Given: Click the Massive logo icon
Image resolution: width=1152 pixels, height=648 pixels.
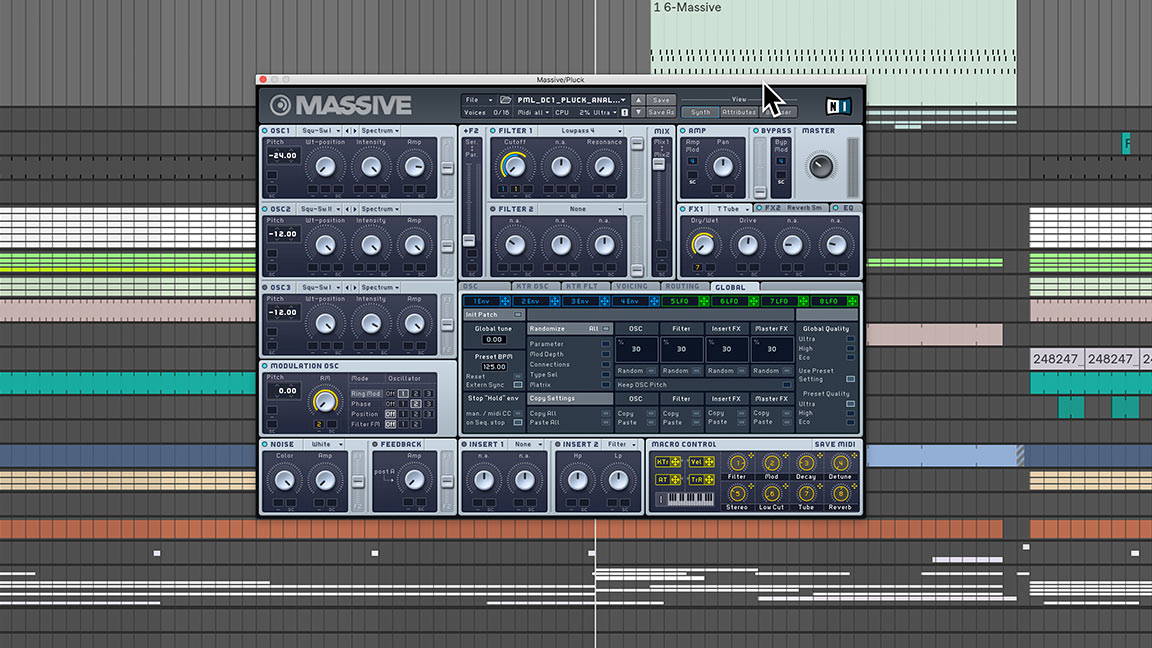Looking at the screenshot, I should click(280, 105).
